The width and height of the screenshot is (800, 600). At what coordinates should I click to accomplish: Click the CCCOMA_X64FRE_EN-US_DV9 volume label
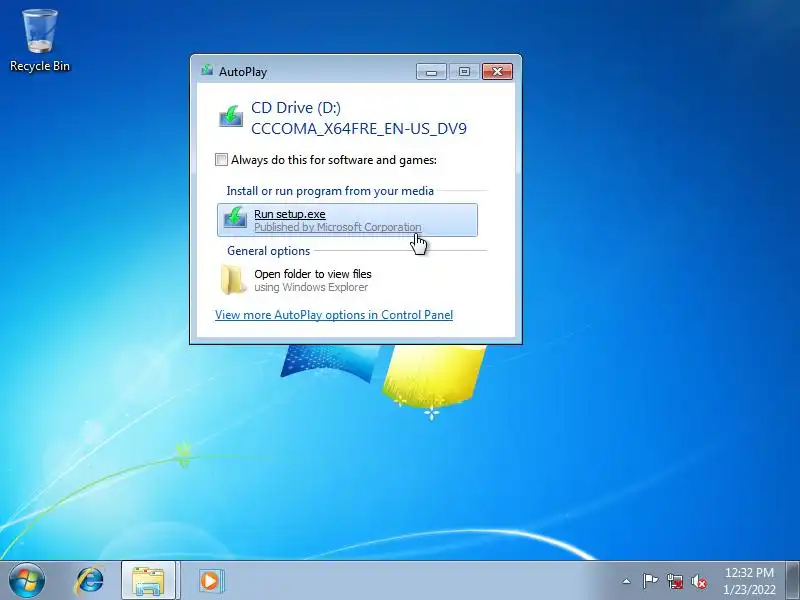pyautogui.click(x=359, y=129)
